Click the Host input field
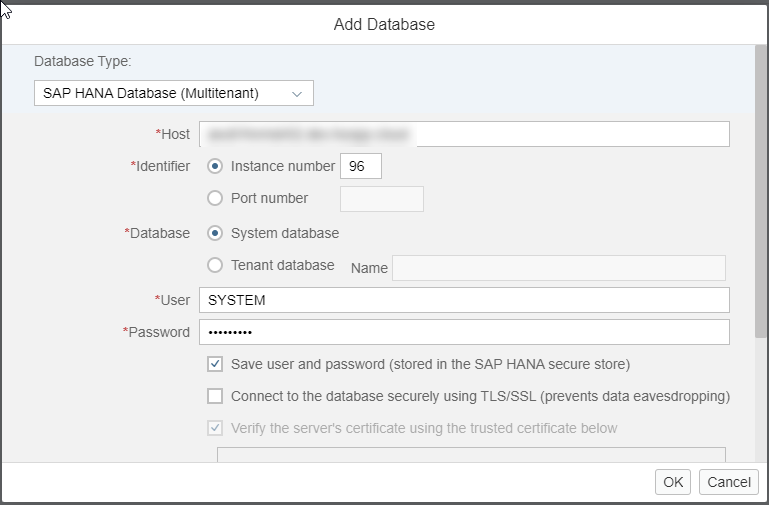Image resolution: width=769 pixels, height=505 pixels. tap(464, 134)
